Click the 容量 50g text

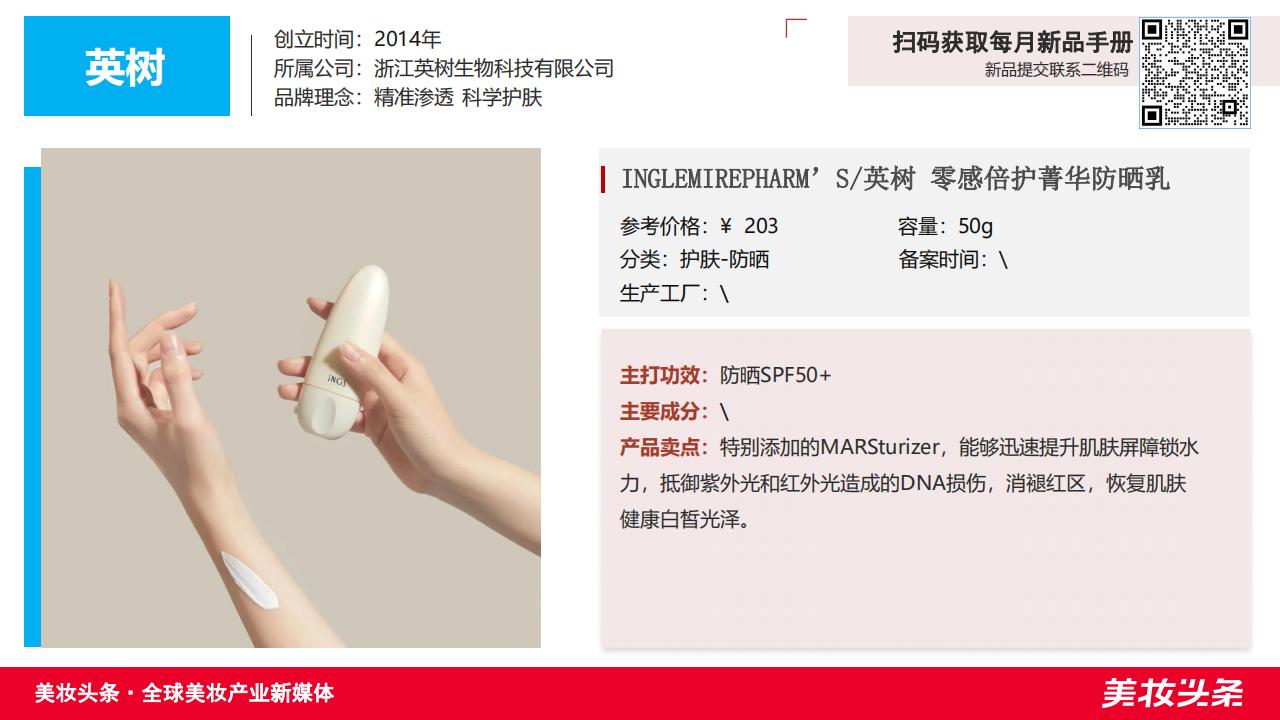point(946,226)
